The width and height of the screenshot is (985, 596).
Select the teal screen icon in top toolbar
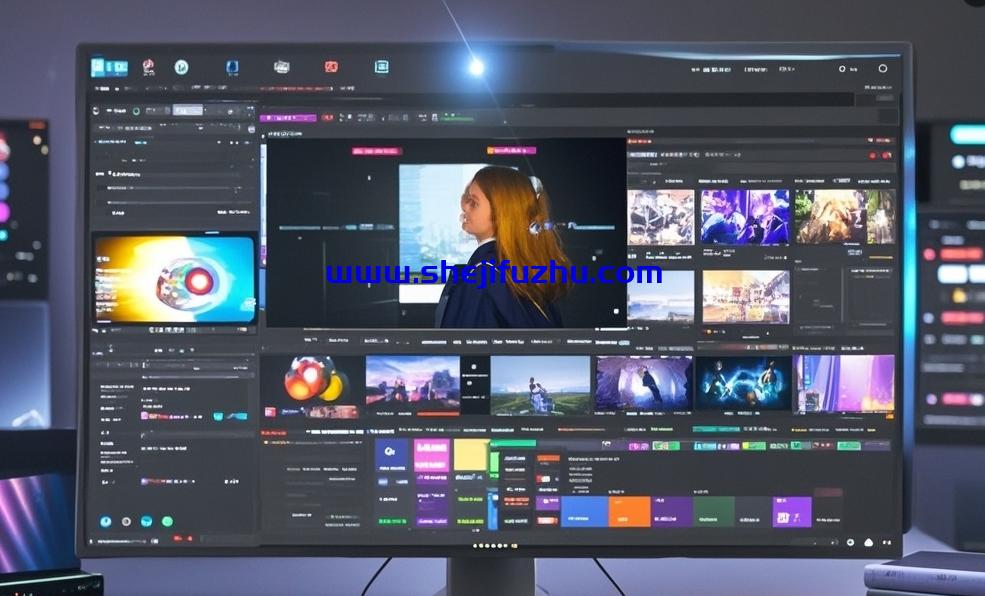381,67
